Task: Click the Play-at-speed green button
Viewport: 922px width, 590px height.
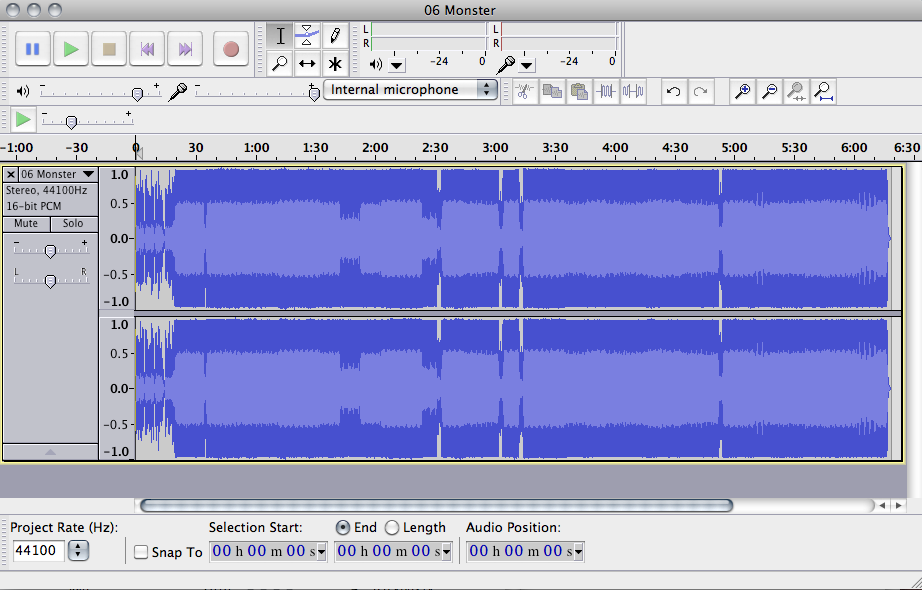Action: pyautogui.click(x=23, y=119)
